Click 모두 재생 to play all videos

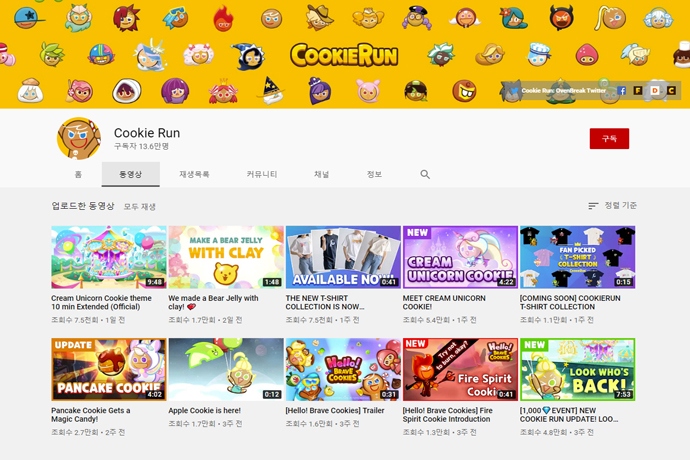140,206
